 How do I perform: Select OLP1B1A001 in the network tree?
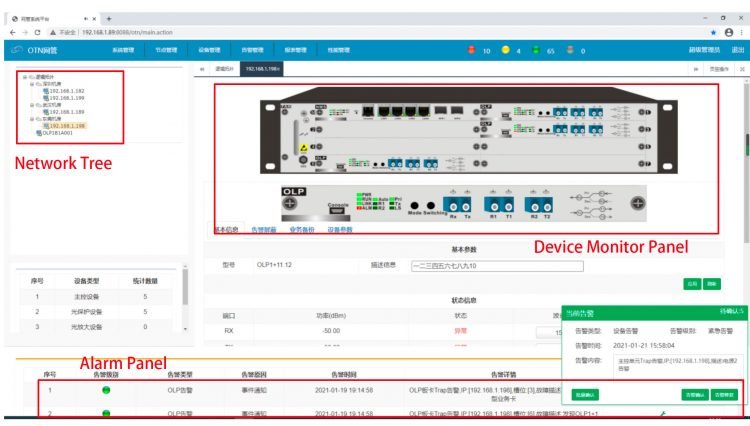coord(56,133)
